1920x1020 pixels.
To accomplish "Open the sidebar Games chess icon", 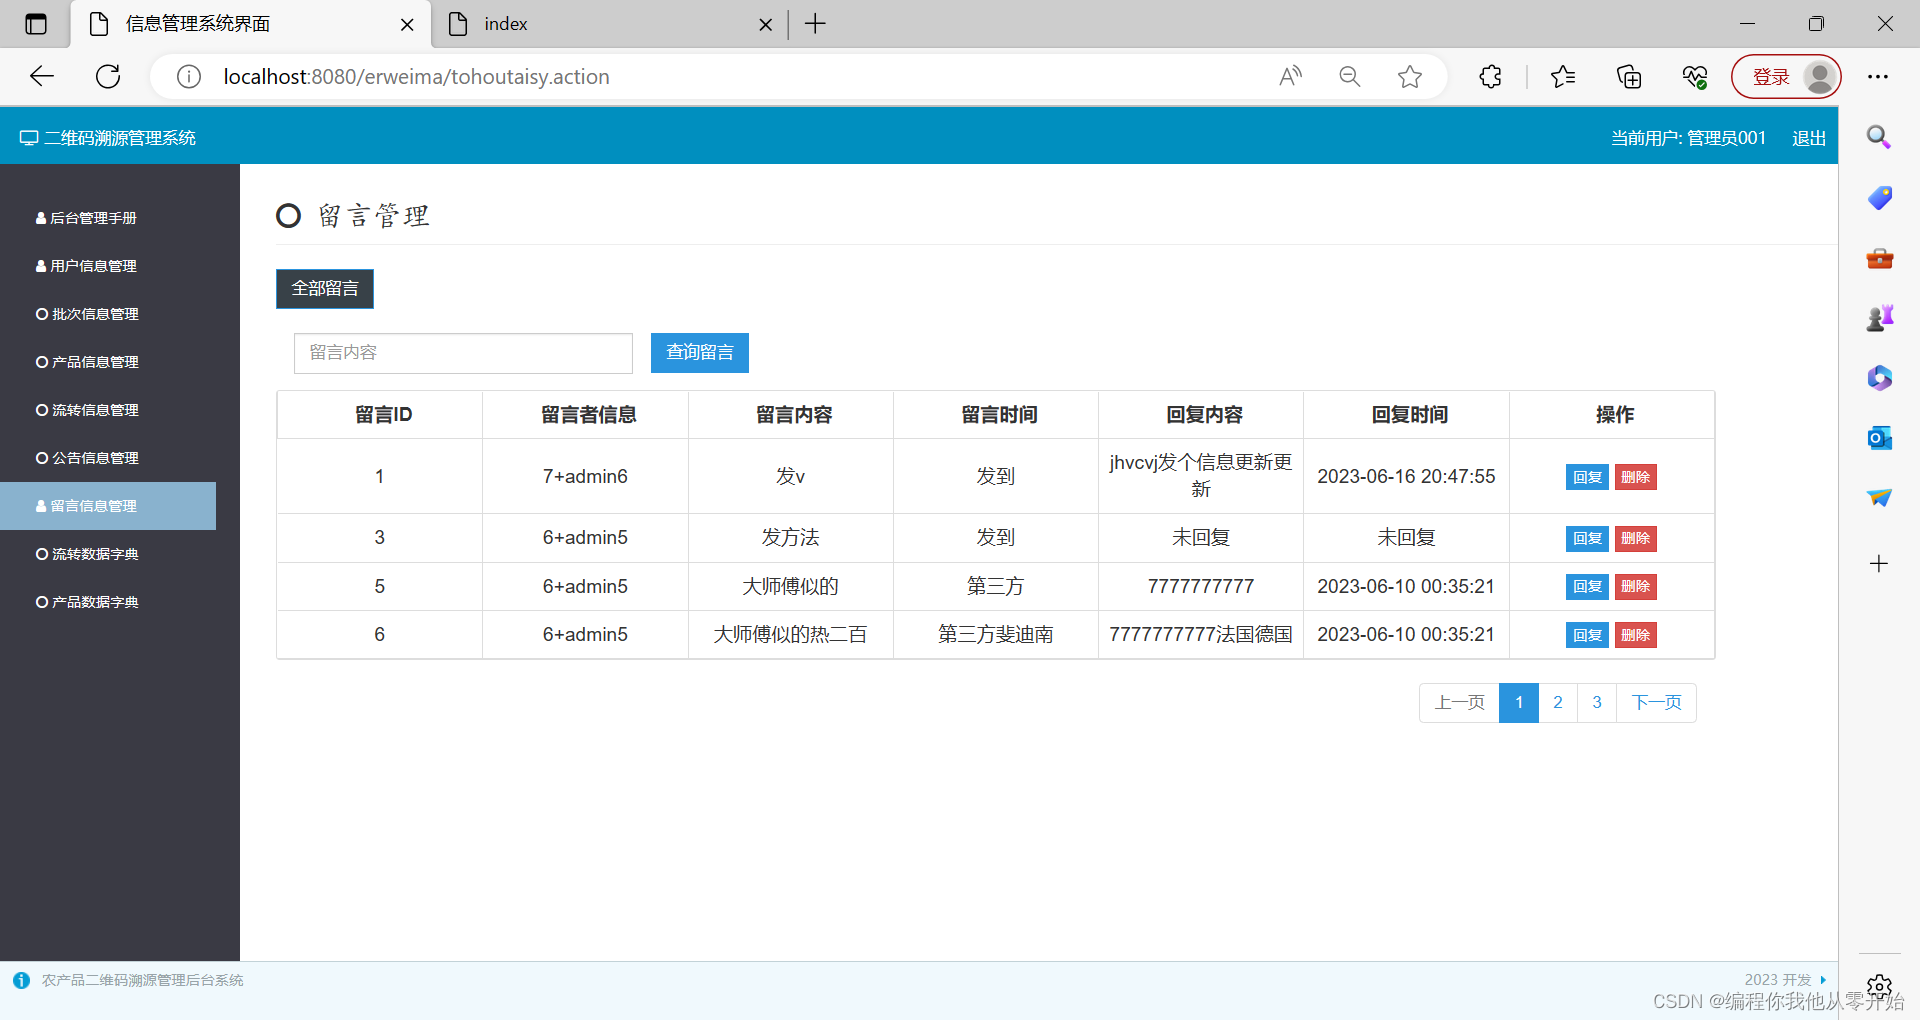I will 1879,318.
